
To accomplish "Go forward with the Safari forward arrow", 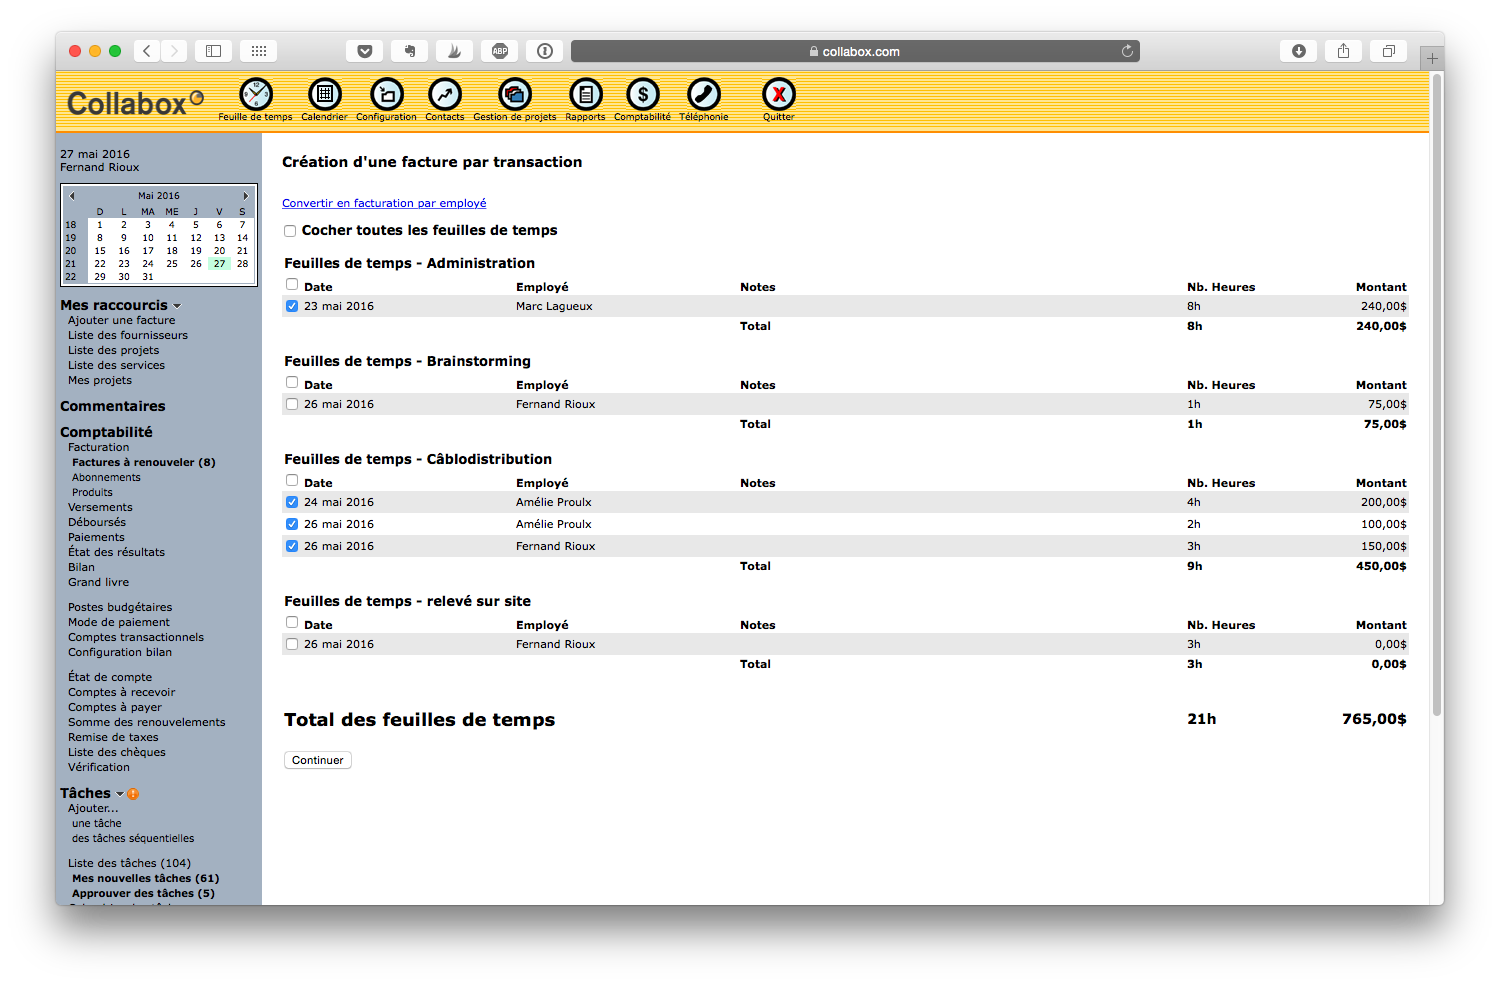I will (x=174, y=51).
